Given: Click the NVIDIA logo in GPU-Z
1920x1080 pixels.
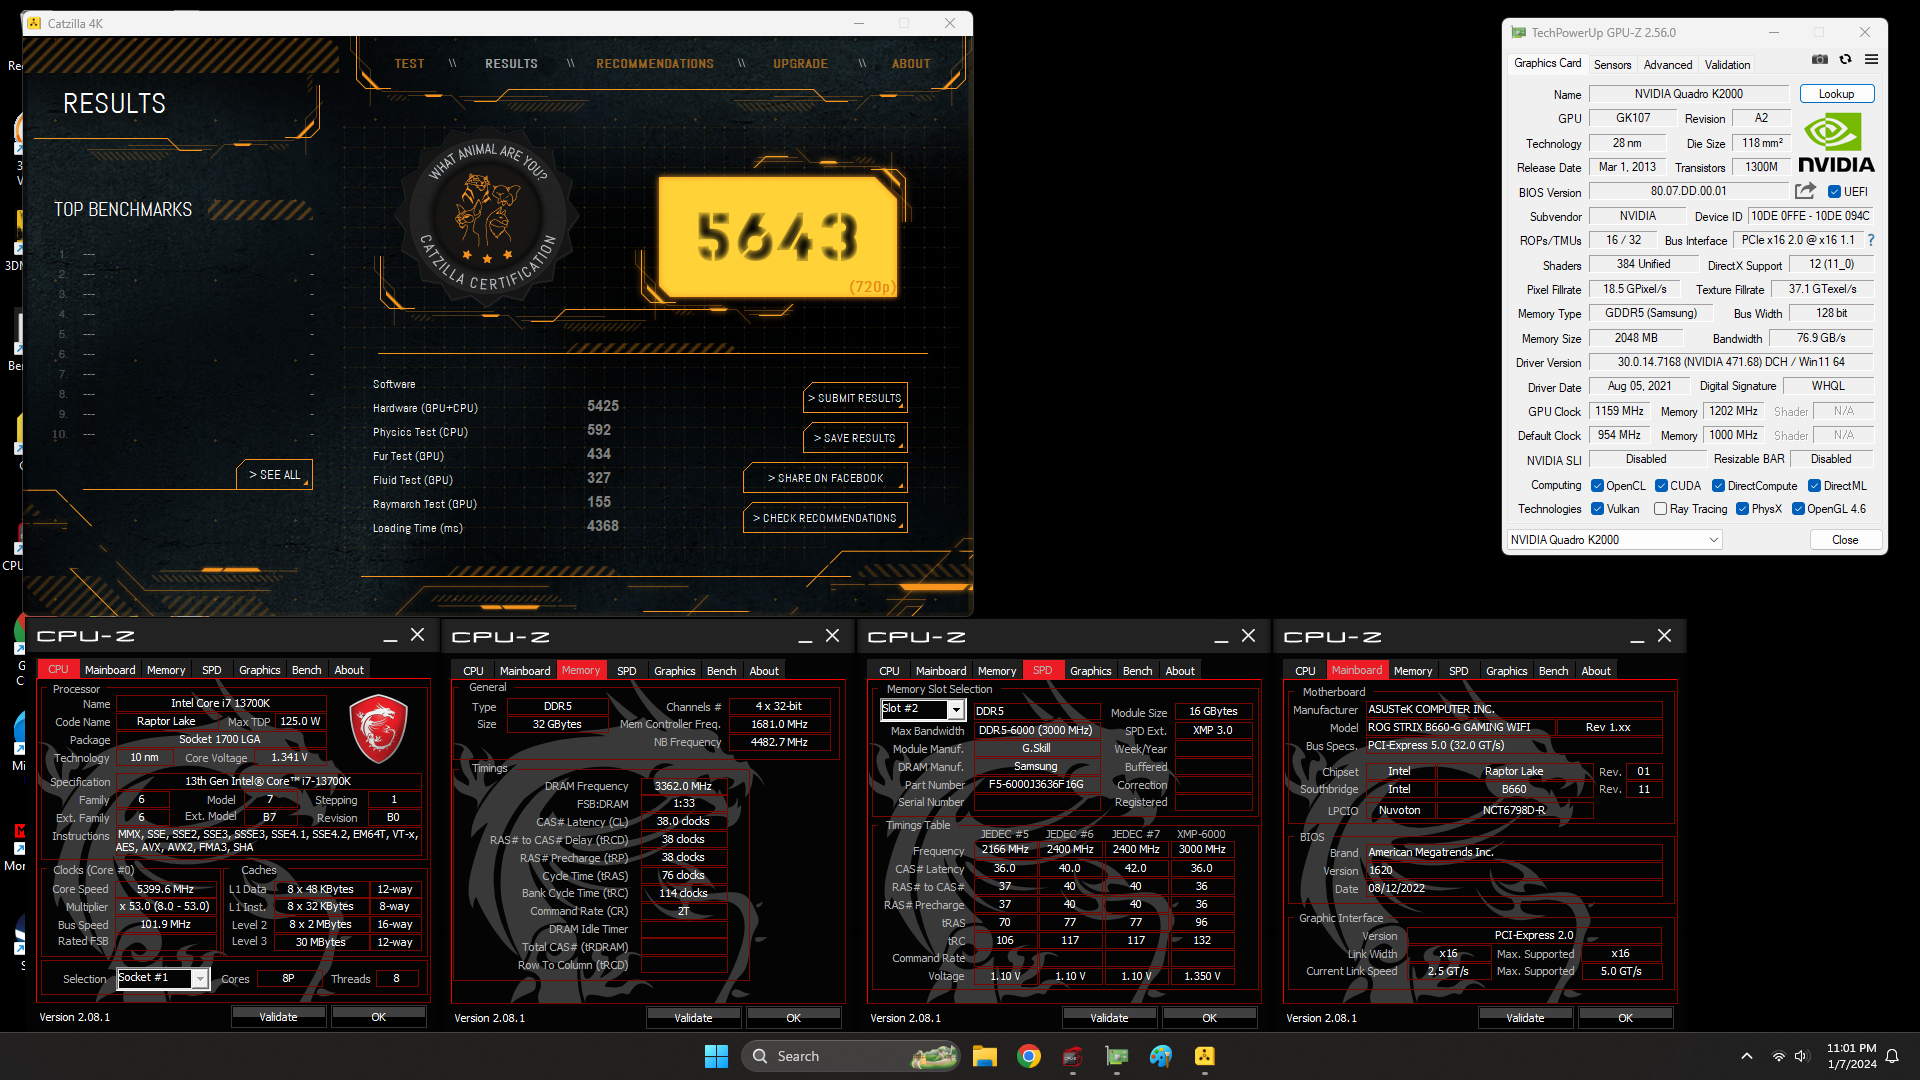Looking at the screenshot, I should point(1836,143).
